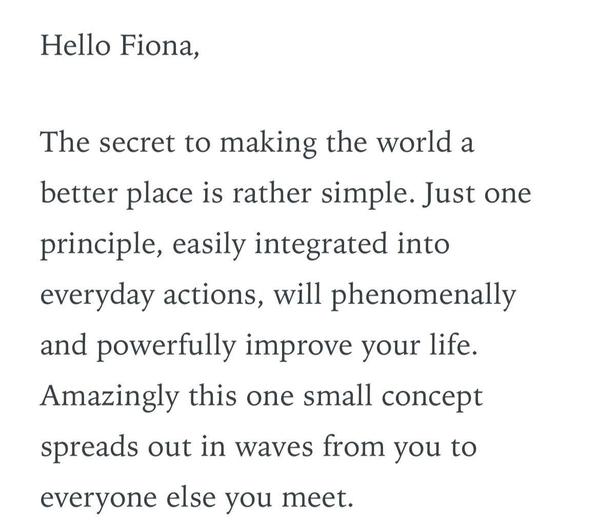This screenshot has width=600, height=526.
Task: Click the greeting line "Hello Fiona,"
Action: [x=120, y=46]
